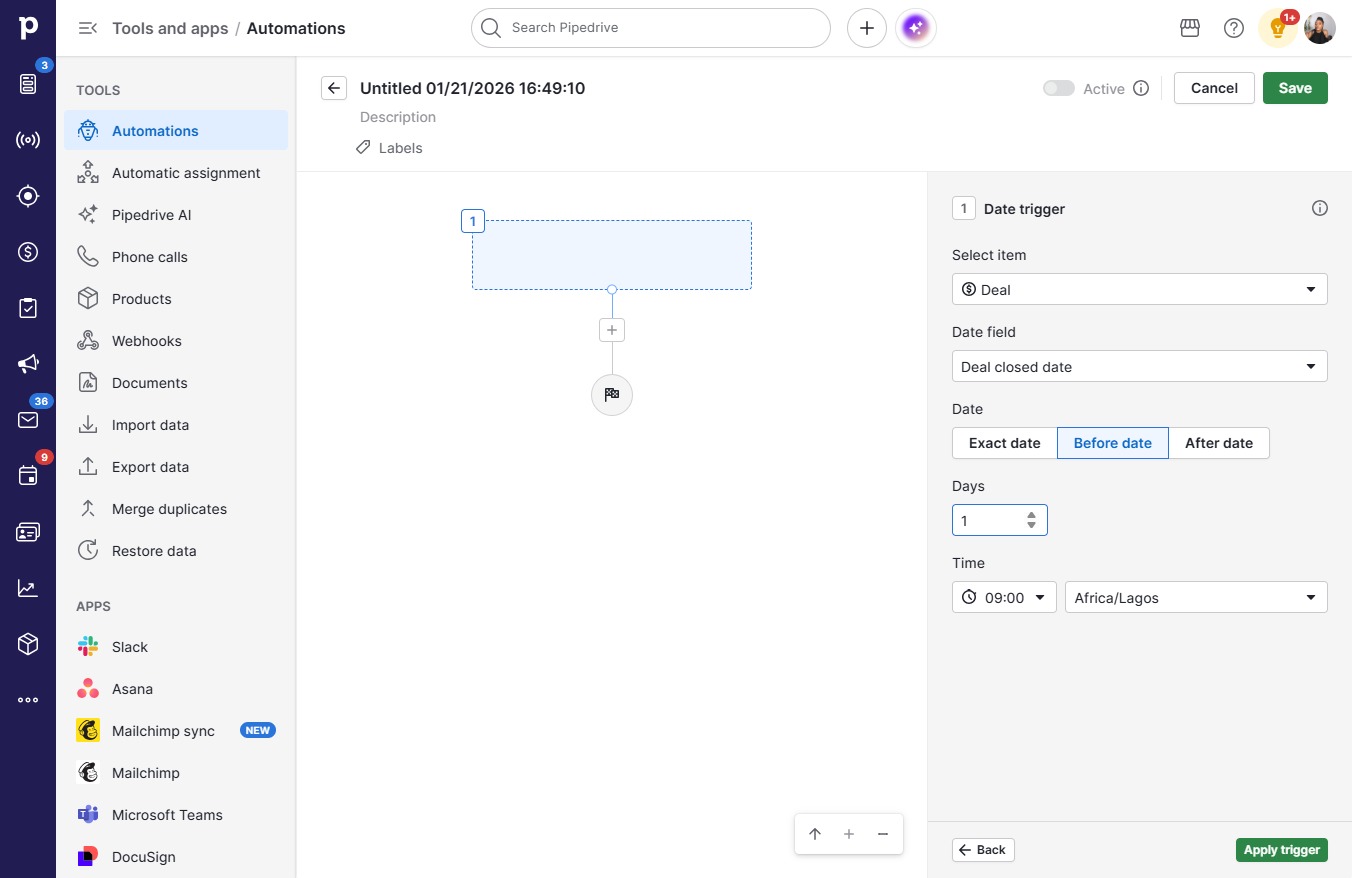Add a step with the canvas plus node
This screenshot has height=878, width=1352.
click(612, 330)
